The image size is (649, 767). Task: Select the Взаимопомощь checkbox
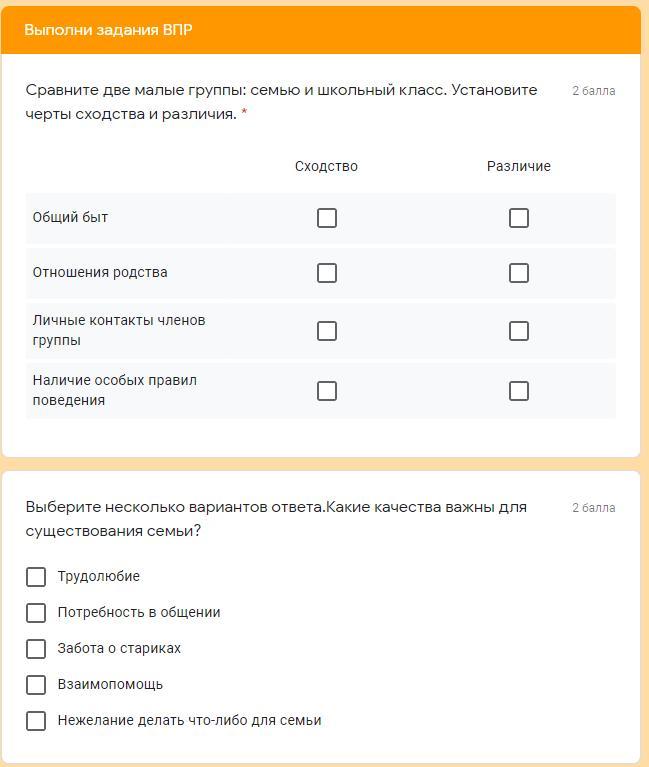[x=36, y=685]
